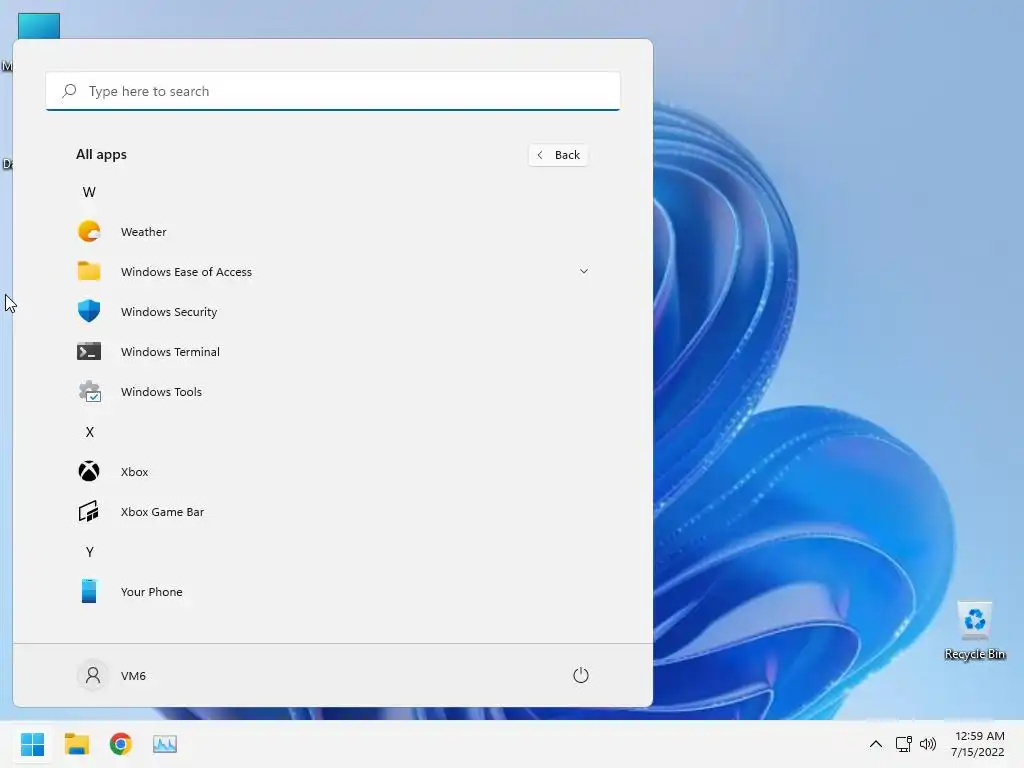Click the Y letter section header
1024x768 pixels.
pos(89,552)
